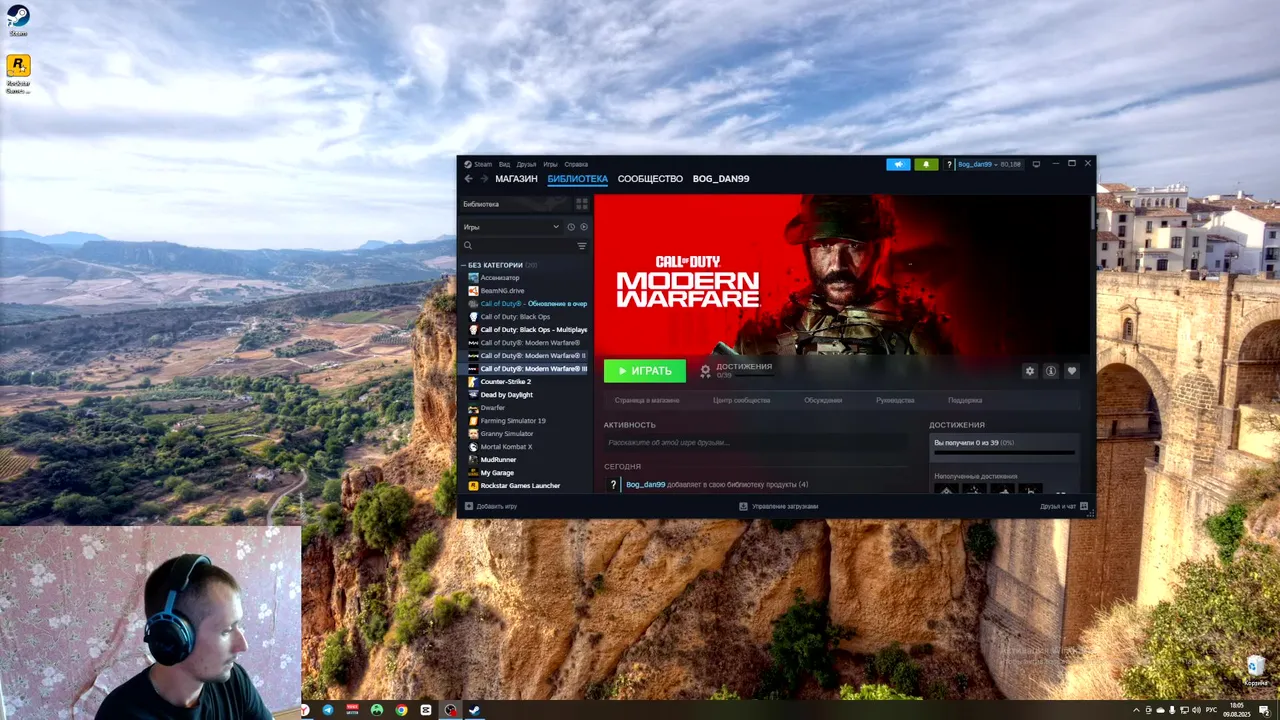Go to the МАГАЗИН tab
This screenshot has height=720, width=1280.
(516, 179)
